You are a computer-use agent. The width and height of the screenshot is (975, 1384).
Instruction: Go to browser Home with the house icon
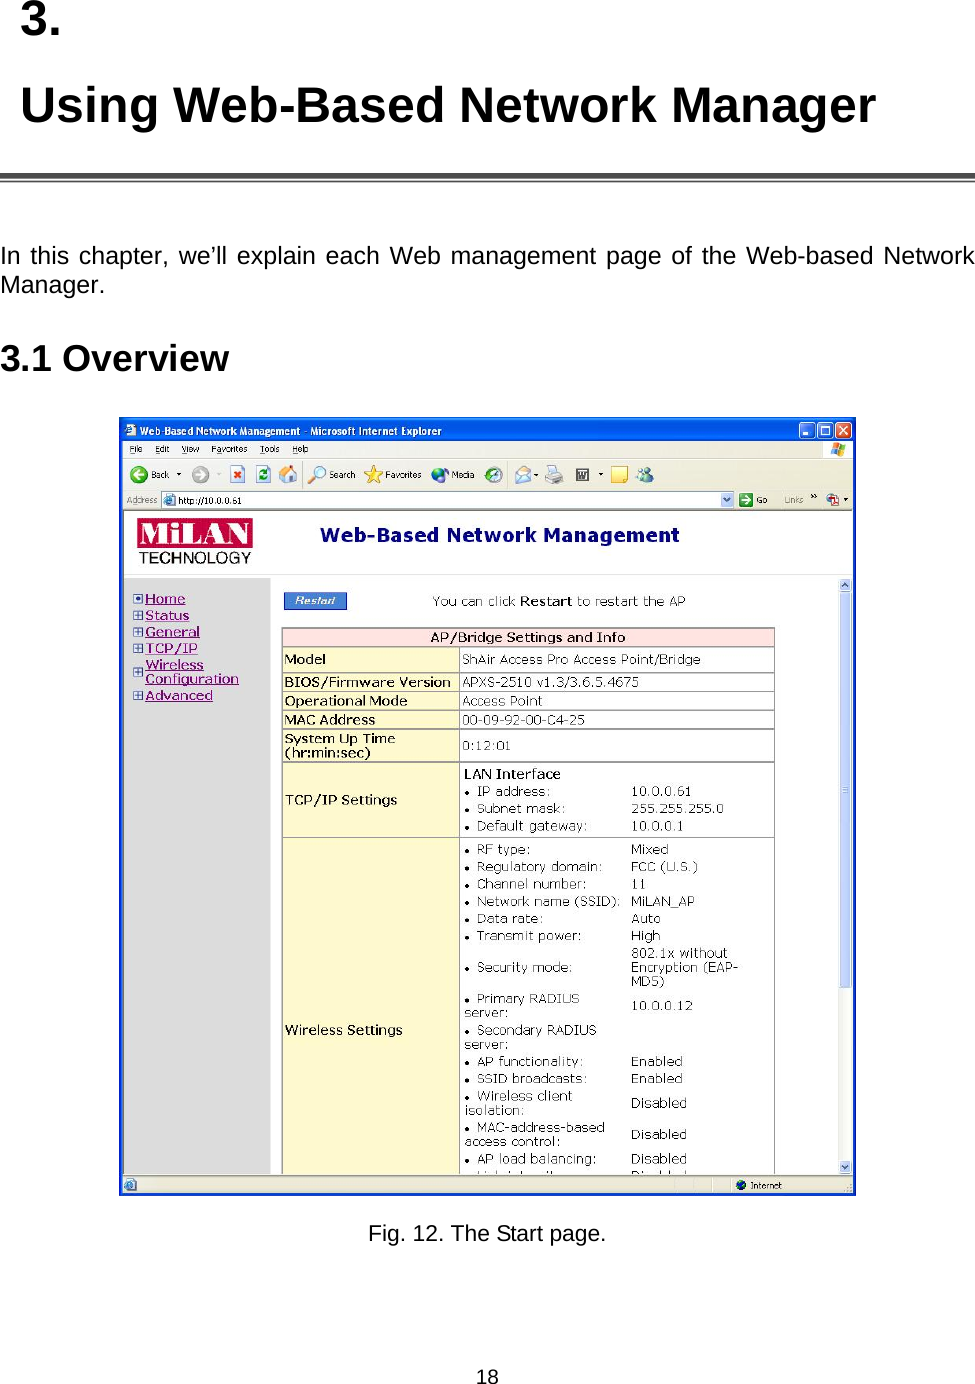point(288,474)
